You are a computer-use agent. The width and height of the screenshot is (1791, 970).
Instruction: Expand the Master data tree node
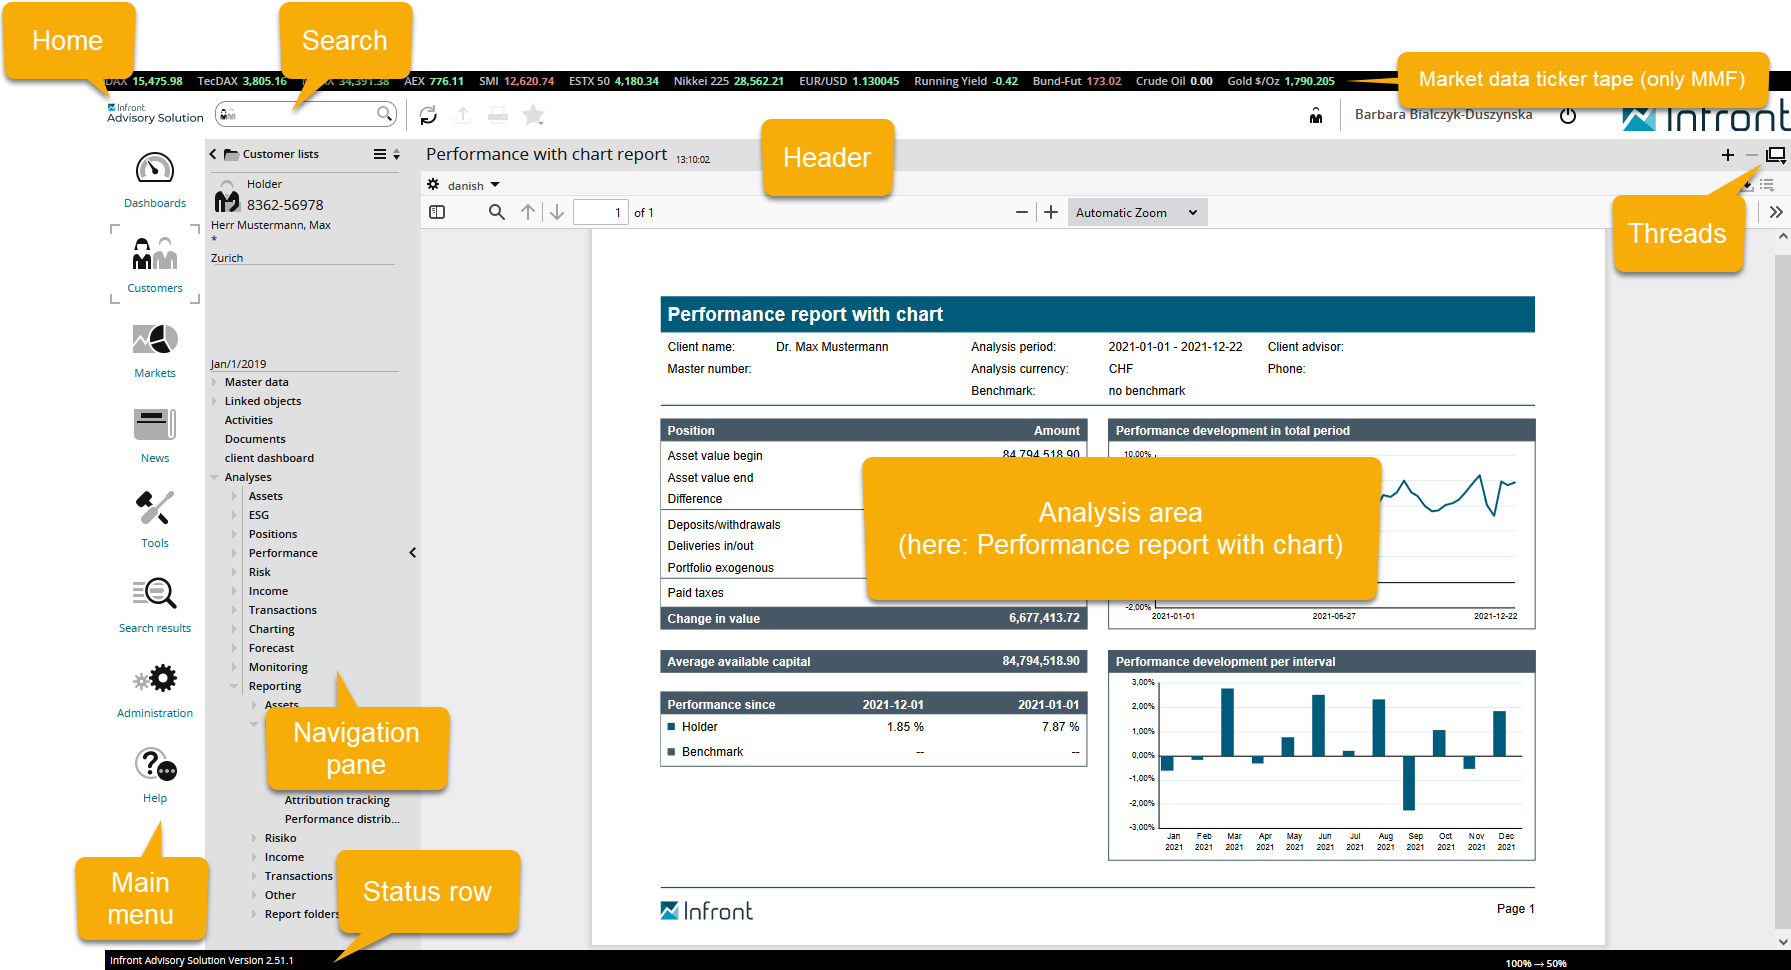[215, 382]
